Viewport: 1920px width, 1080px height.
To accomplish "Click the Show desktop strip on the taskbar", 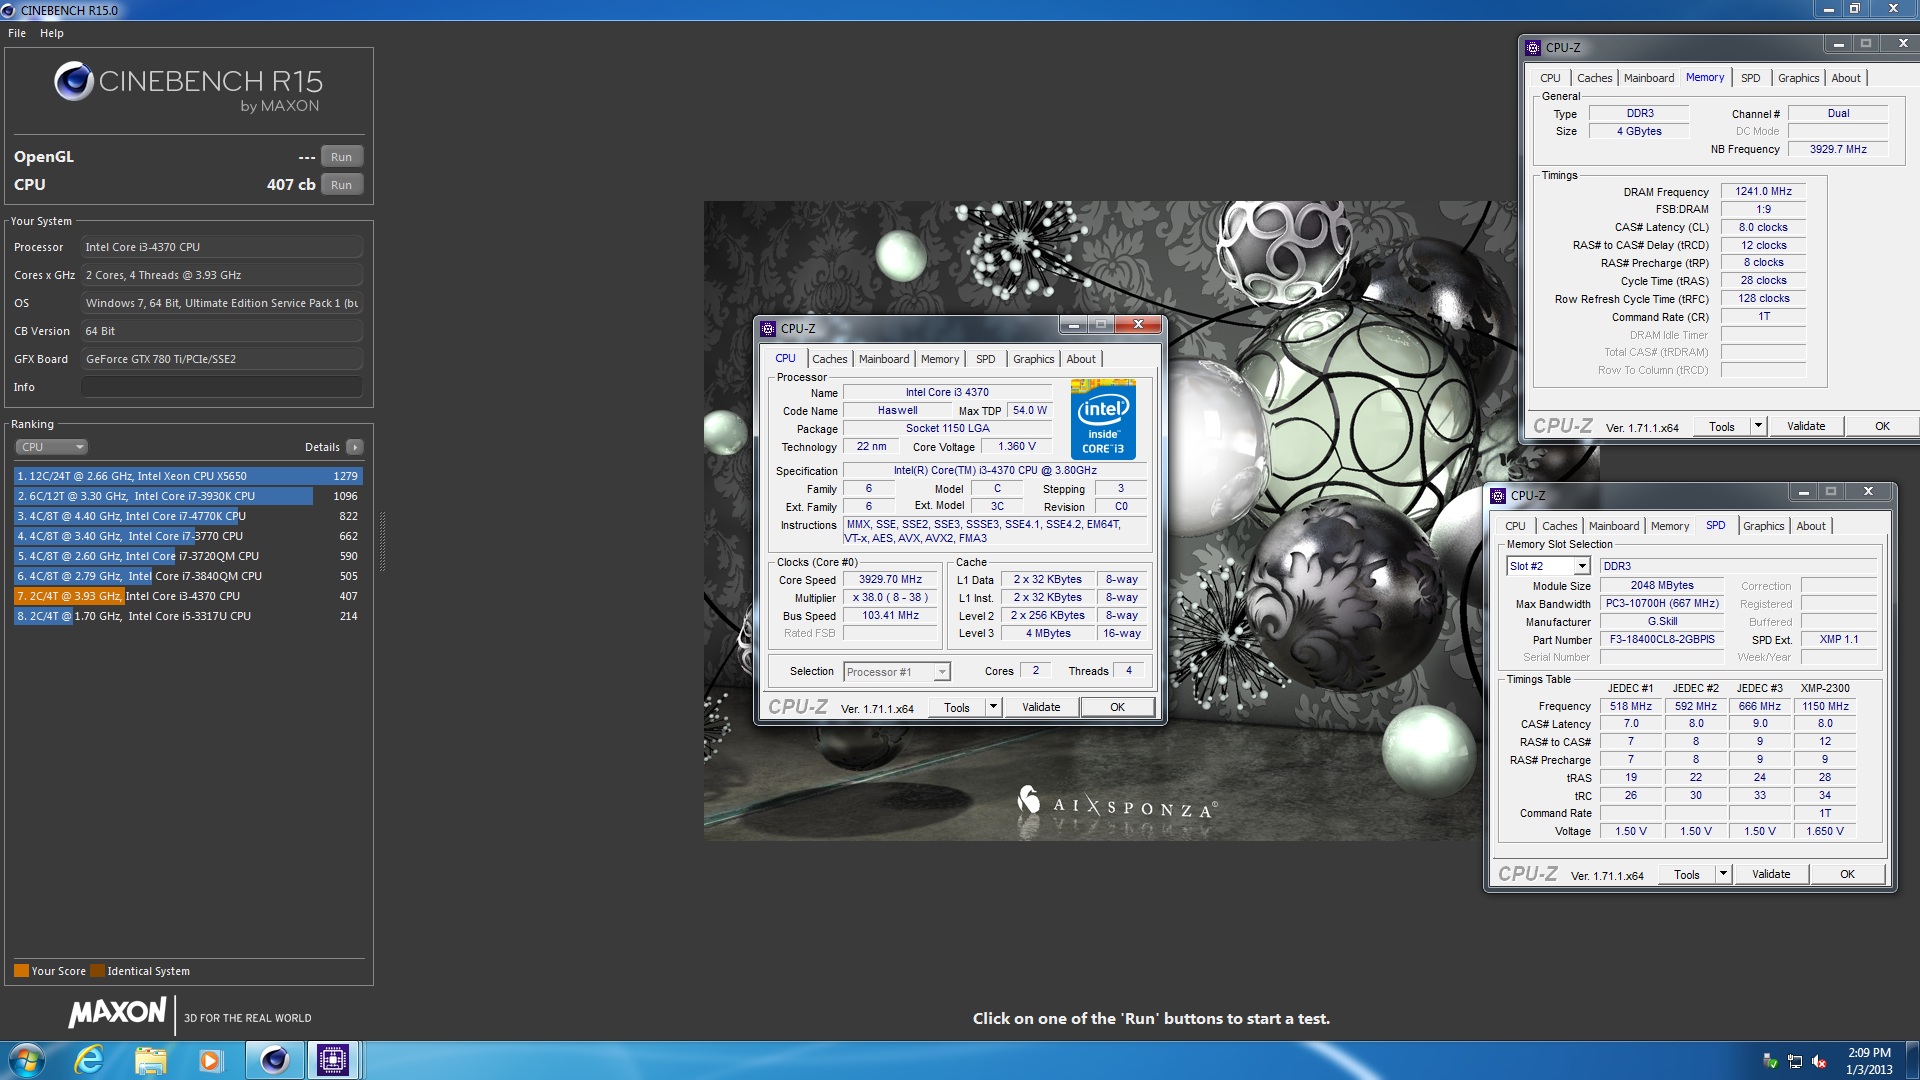I will pyautogui.click(x=1912, y=1060).
